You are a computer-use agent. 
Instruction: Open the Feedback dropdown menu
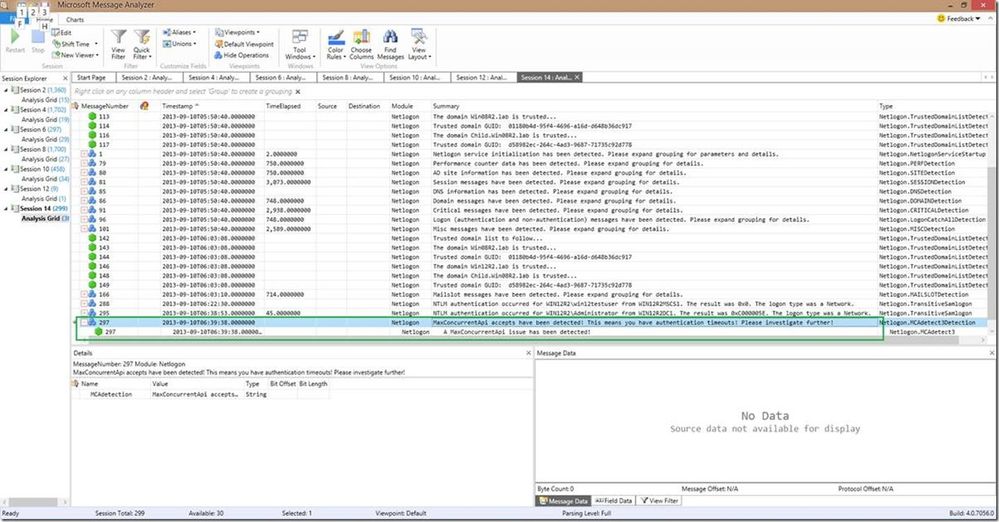click(x=959, y=18)
